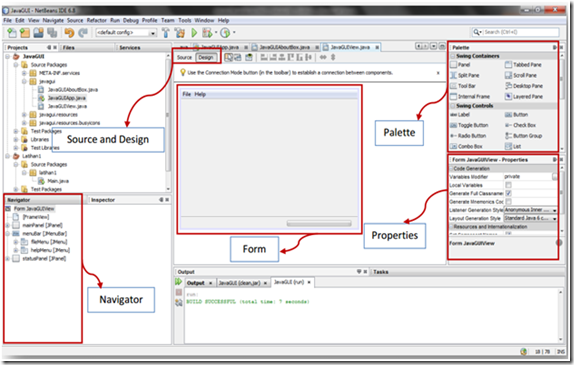Select JavaGUI (clean,jar) output tab

click(x=239, y=283)
